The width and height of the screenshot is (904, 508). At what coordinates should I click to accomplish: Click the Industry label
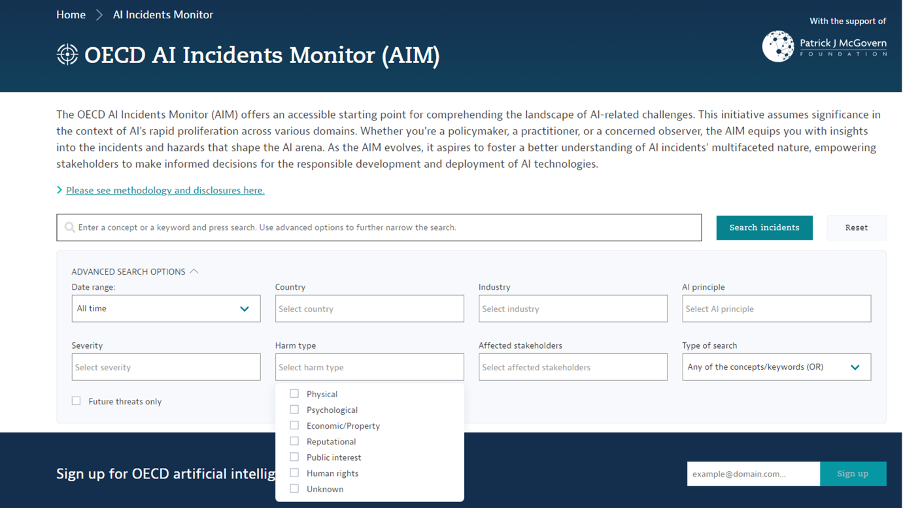494,287
